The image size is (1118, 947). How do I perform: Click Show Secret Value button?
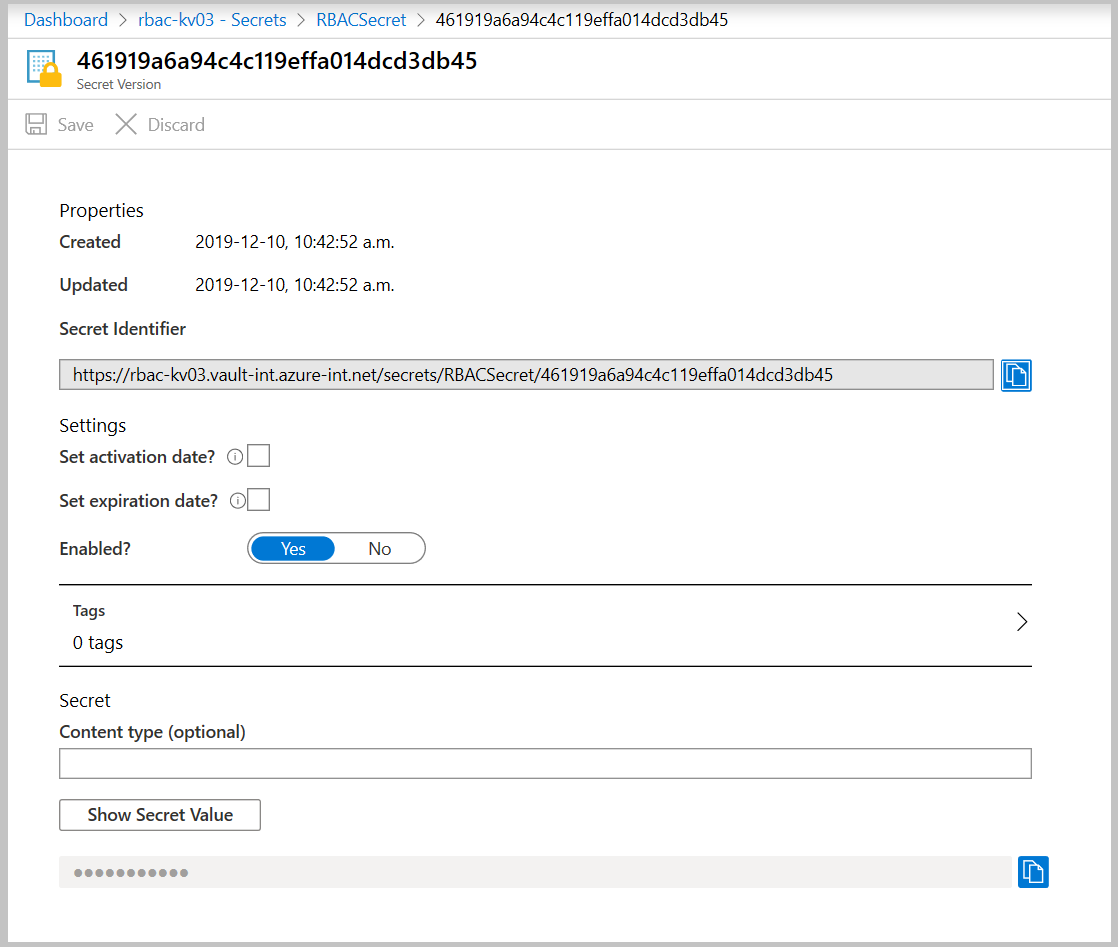160,815
